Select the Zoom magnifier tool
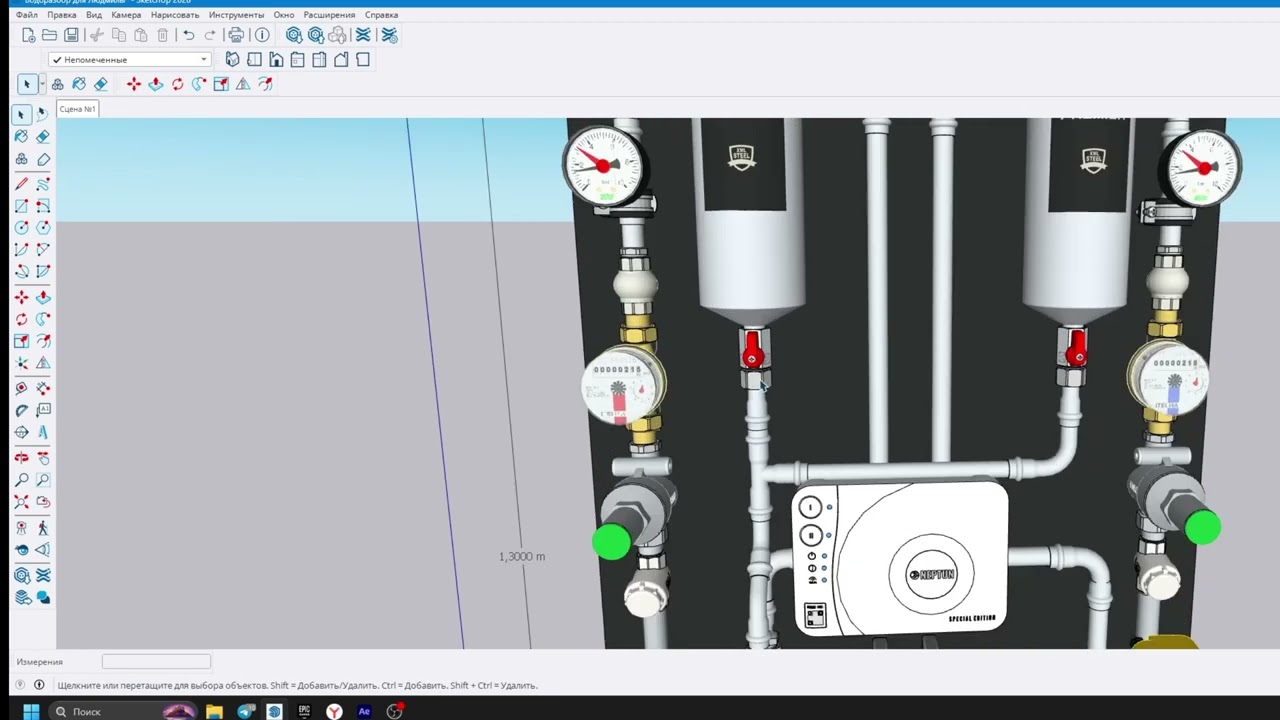 pyautogui.click(x=21, y=480)
